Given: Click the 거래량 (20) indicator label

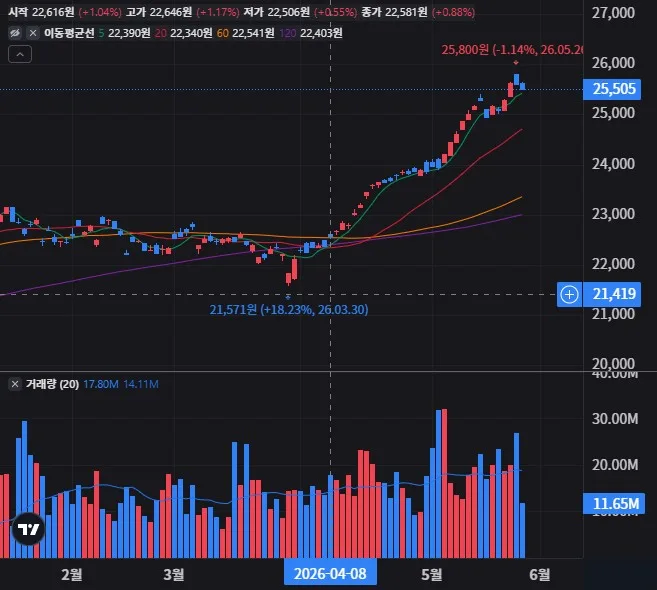Looking at the screenshot, I should point(52,384).
